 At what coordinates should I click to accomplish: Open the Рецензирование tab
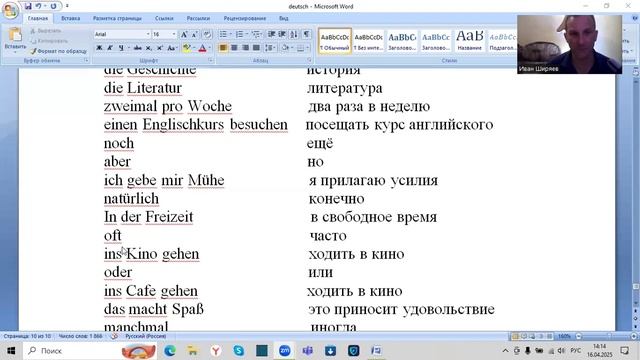pos(244,18)
